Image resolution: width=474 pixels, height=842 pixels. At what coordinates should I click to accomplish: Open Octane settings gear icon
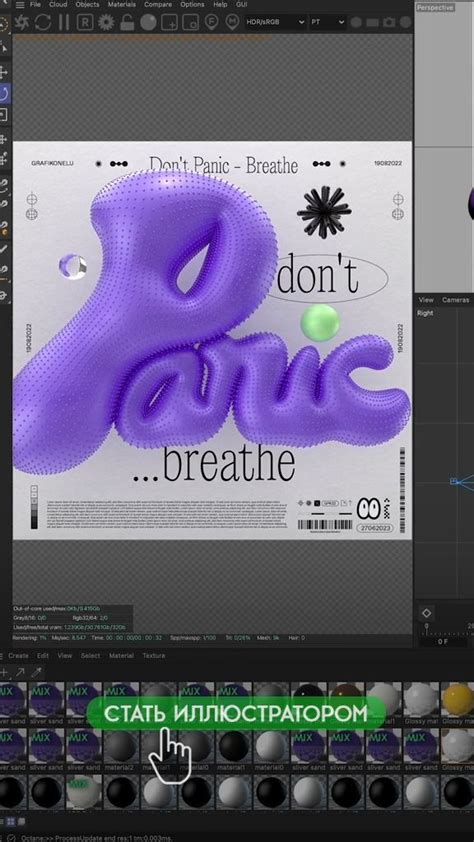pyautogui.click(x=105, y=23)
